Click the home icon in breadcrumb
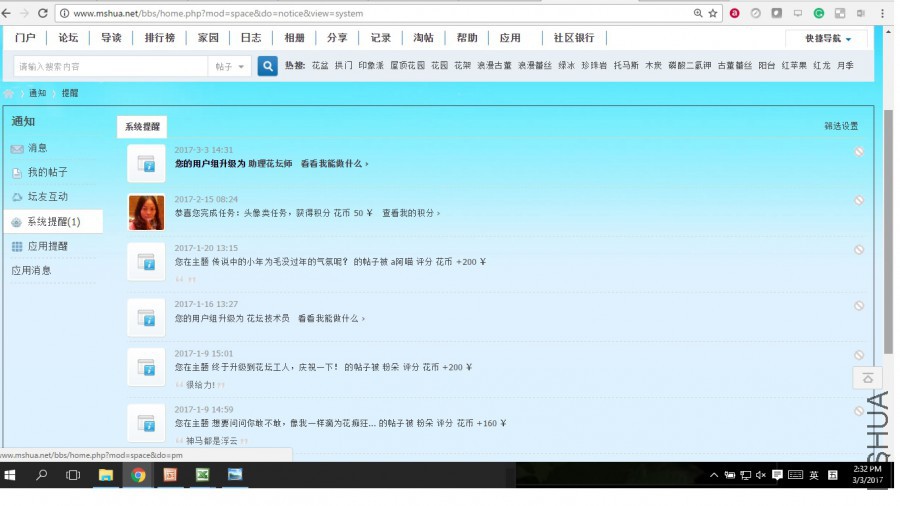The height and width of the screenshot is (506, 900). (9, 93)
